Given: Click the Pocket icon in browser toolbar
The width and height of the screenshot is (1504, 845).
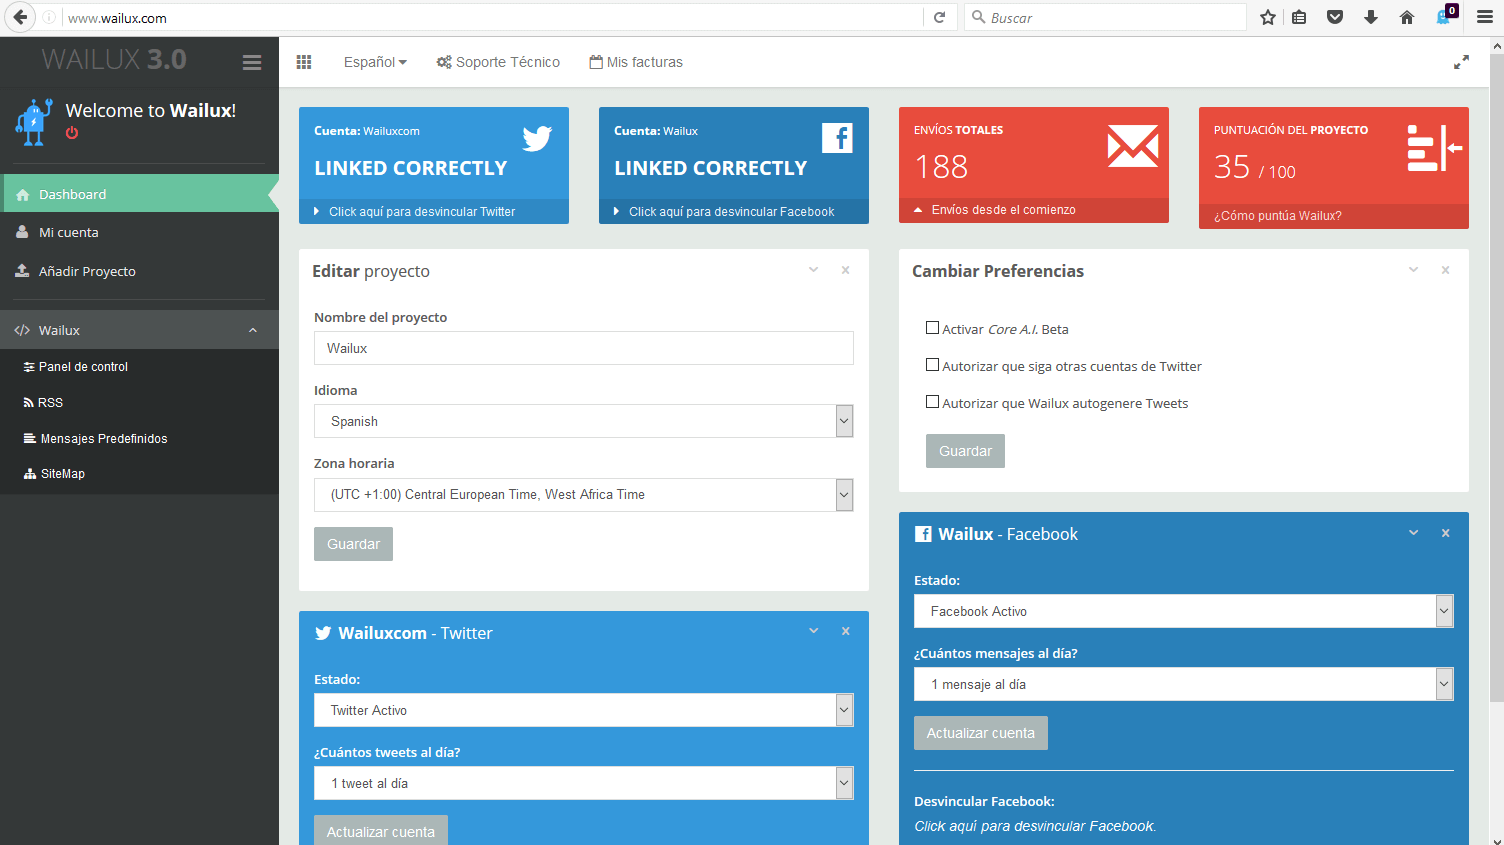Looking at the screenshot, I should tap(1335, 17).
